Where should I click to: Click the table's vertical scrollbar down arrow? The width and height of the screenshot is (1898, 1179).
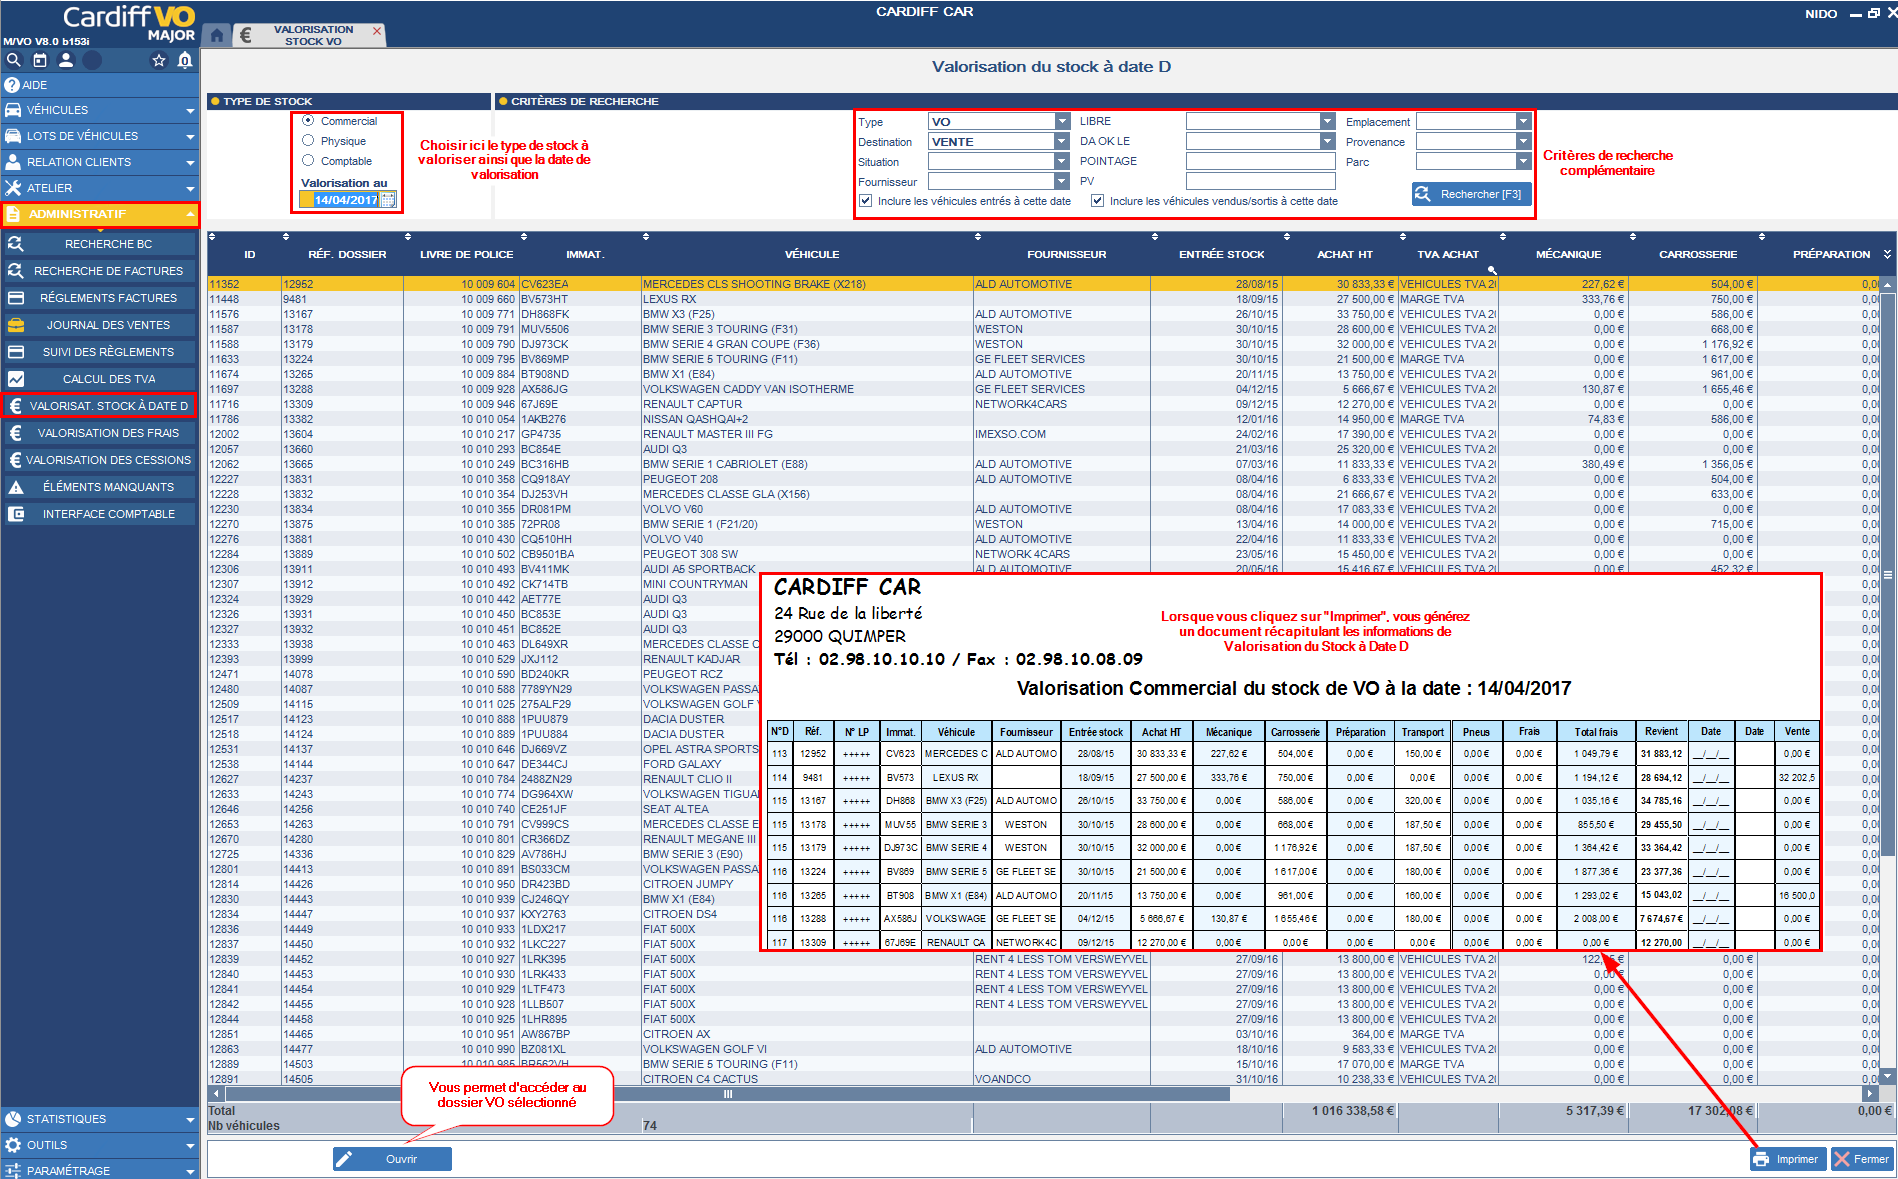[x=1888, y=1076]
